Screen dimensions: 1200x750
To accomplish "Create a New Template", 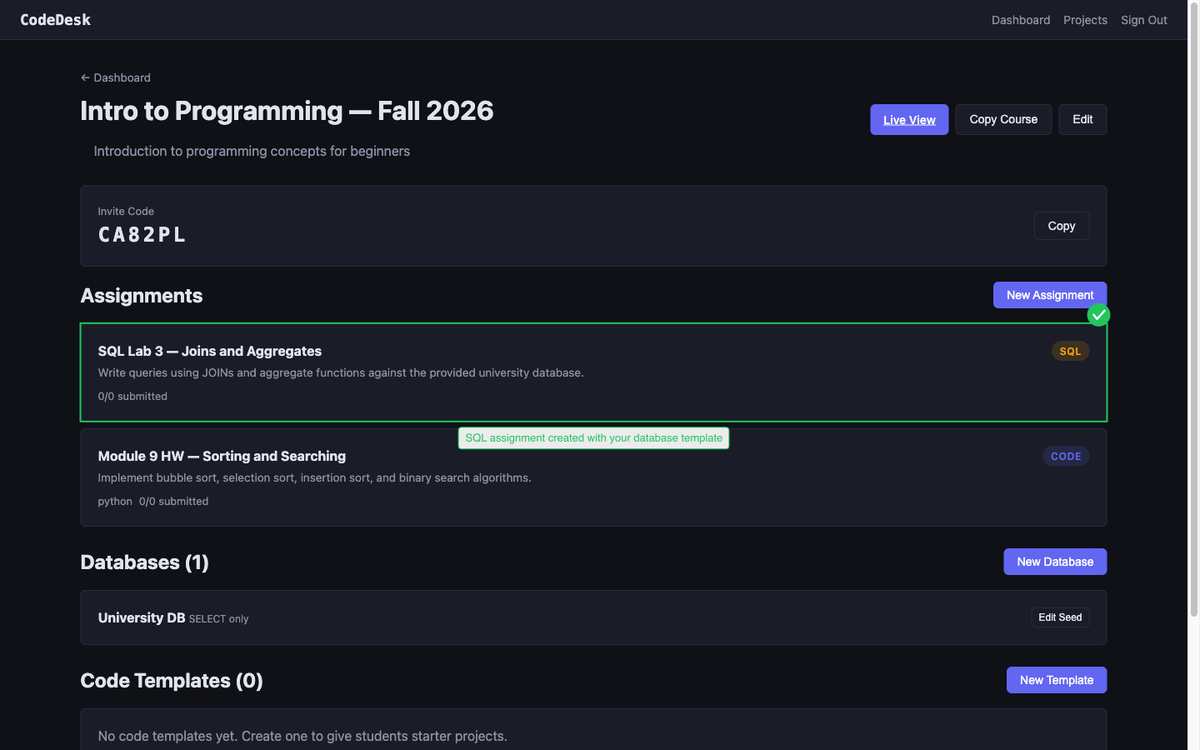I will click(x=1056, y=680).
